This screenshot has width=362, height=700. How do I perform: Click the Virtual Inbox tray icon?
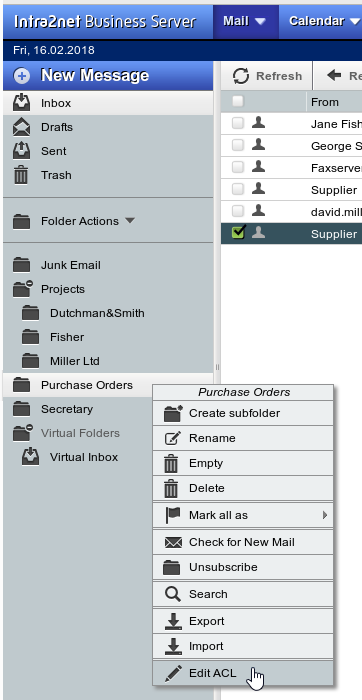[x=30, y=457]
